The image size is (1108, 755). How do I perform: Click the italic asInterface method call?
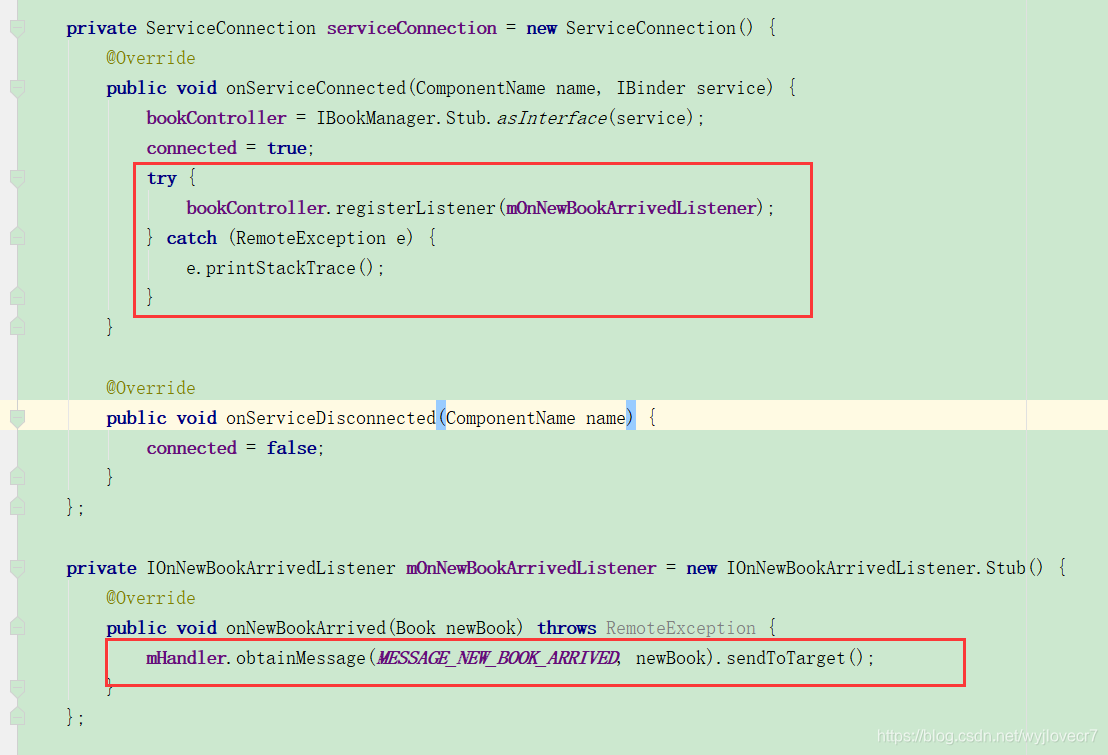552,118
